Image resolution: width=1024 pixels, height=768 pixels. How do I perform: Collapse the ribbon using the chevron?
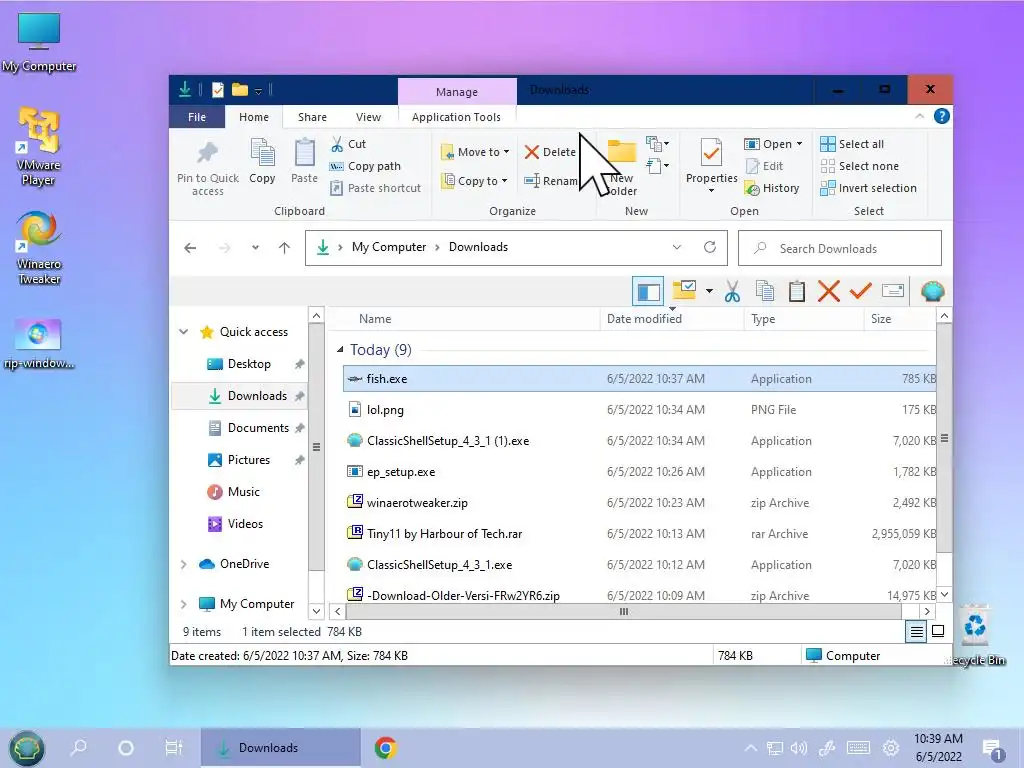coord(920,116)
